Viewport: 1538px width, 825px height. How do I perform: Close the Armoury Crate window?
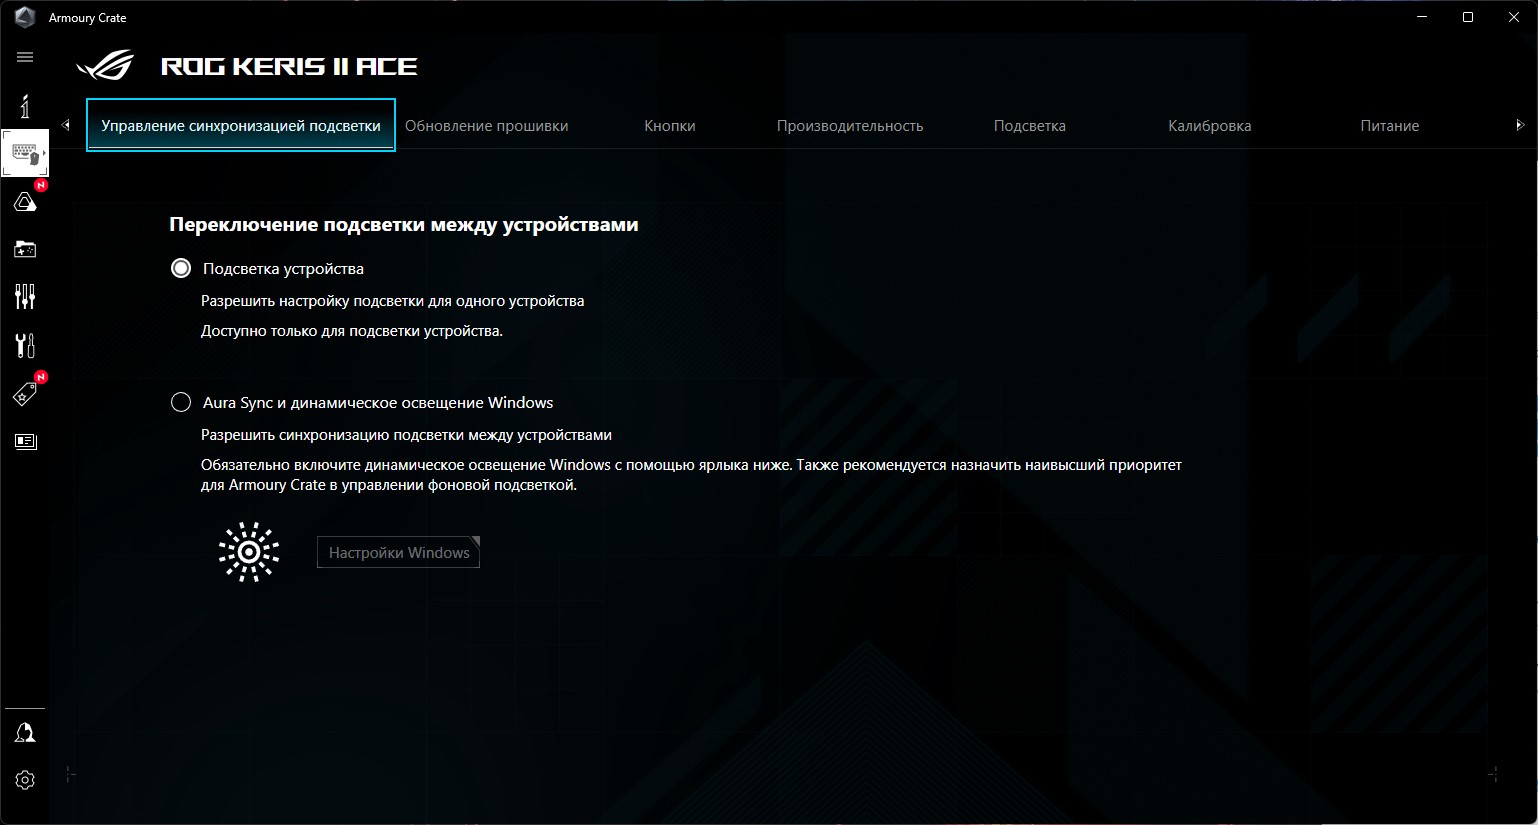point(1514,17)
